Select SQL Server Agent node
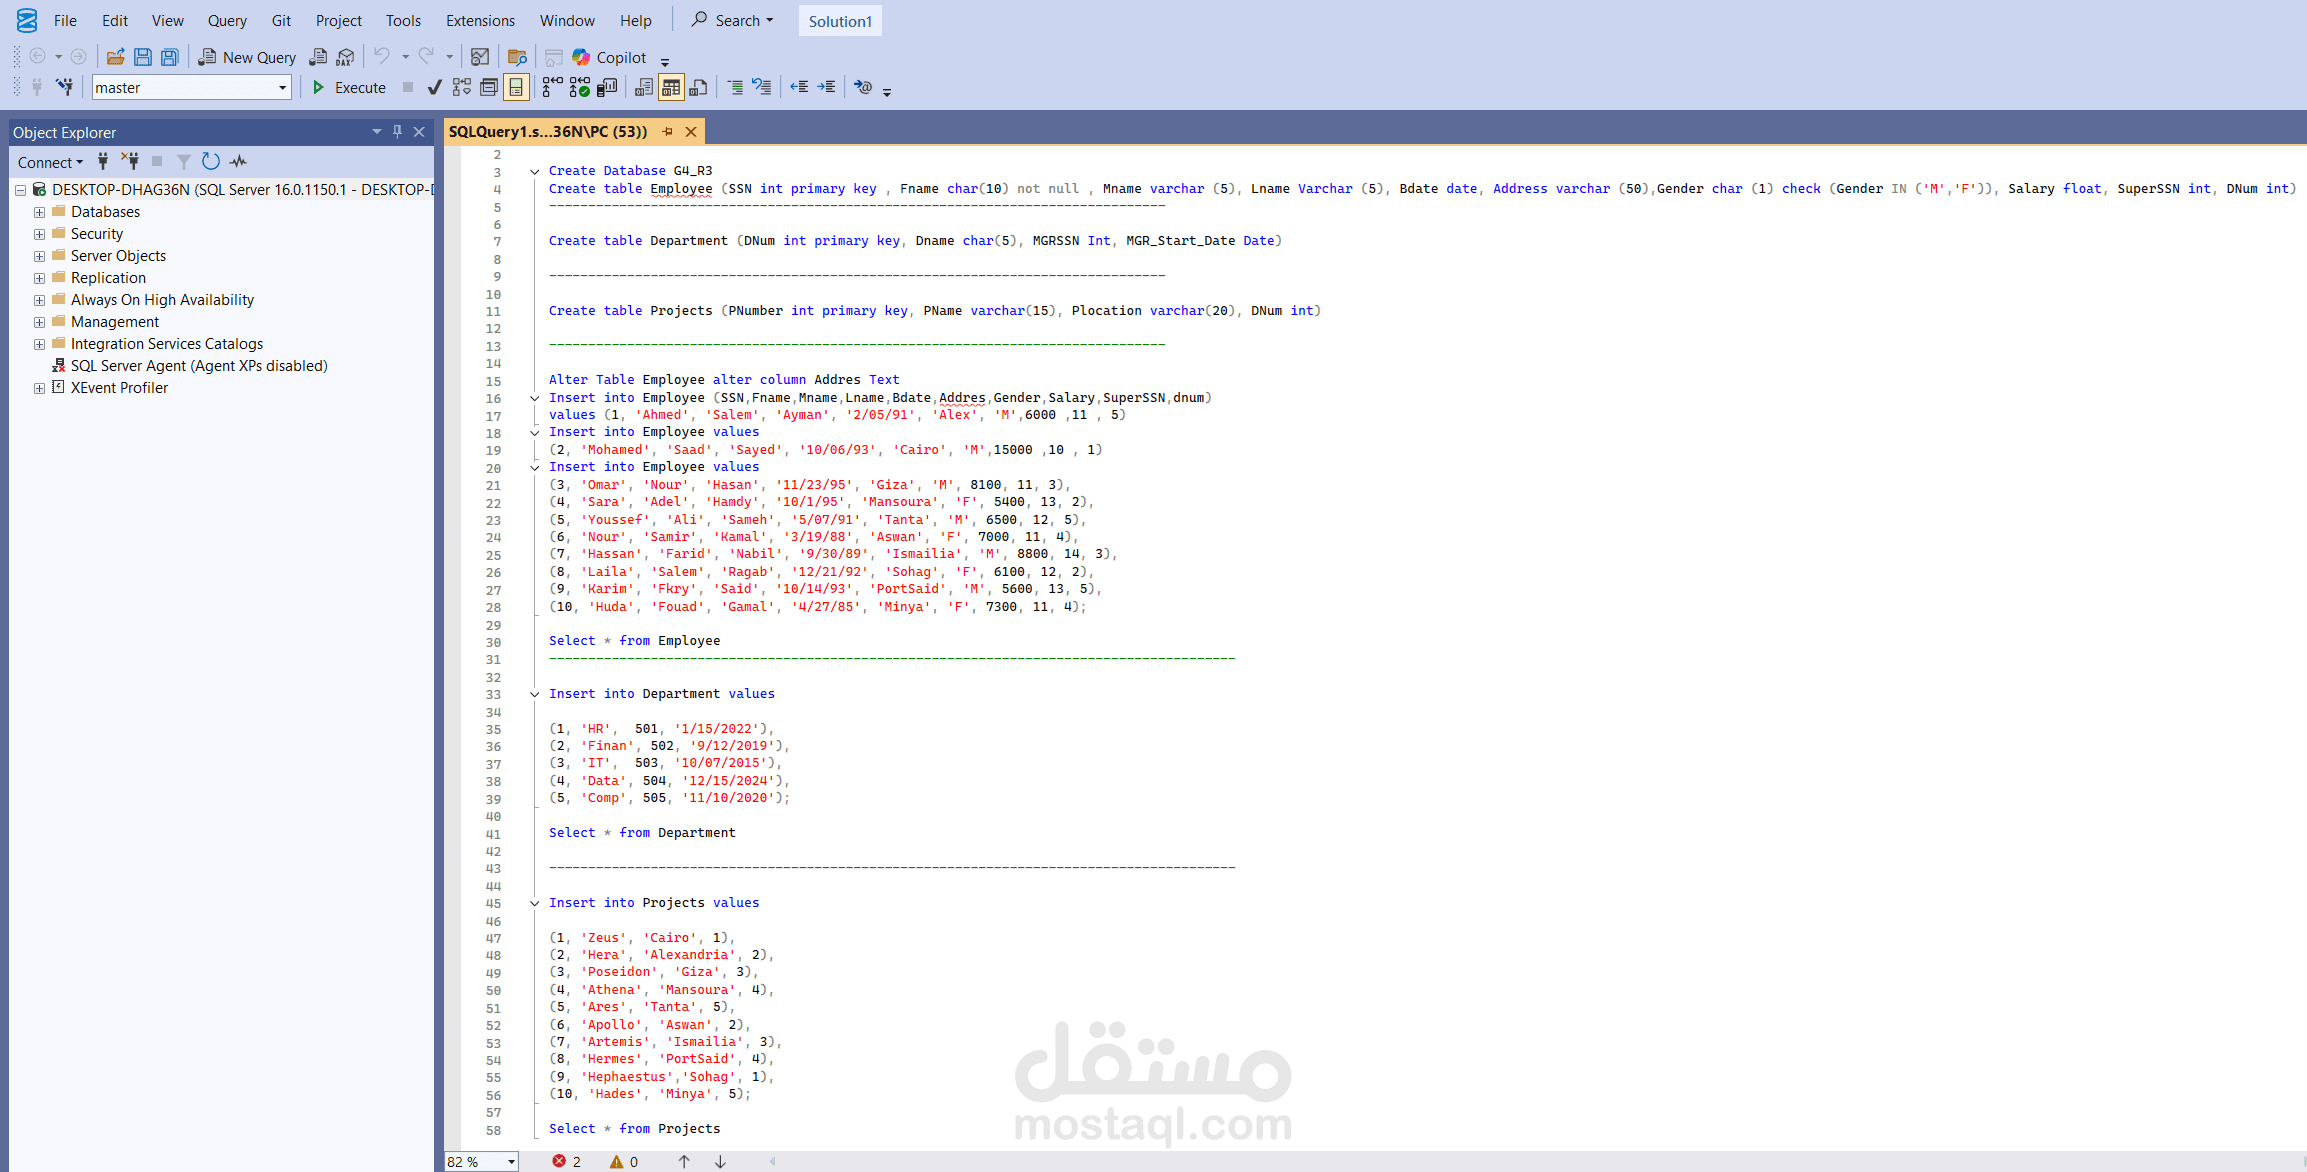 pos(198,366)
